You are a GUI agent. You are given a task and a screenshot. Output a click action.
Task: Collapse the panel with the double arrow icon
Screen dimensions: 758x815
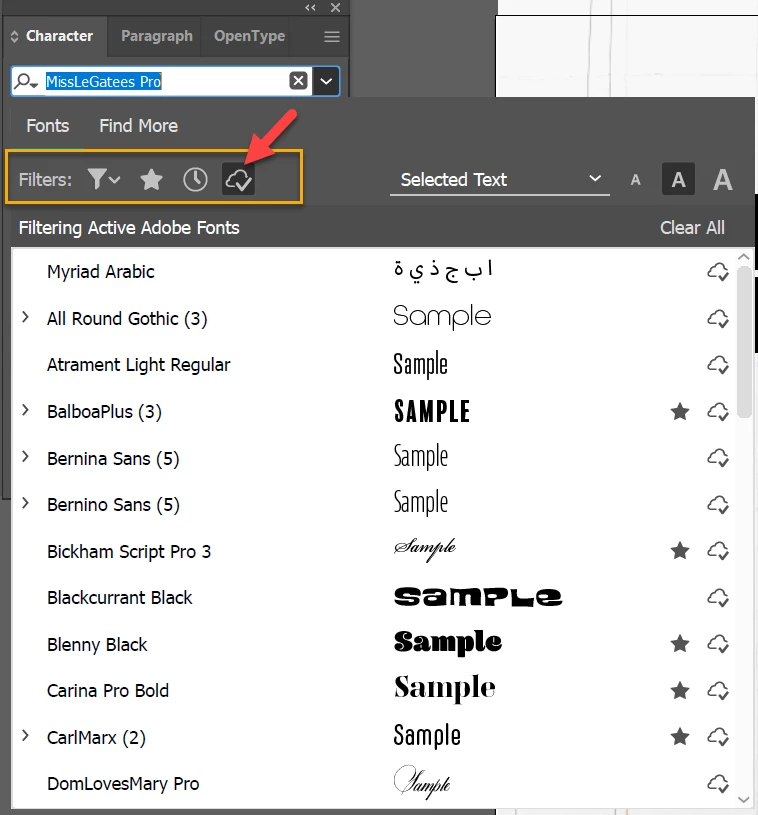(x=310, y=7)
